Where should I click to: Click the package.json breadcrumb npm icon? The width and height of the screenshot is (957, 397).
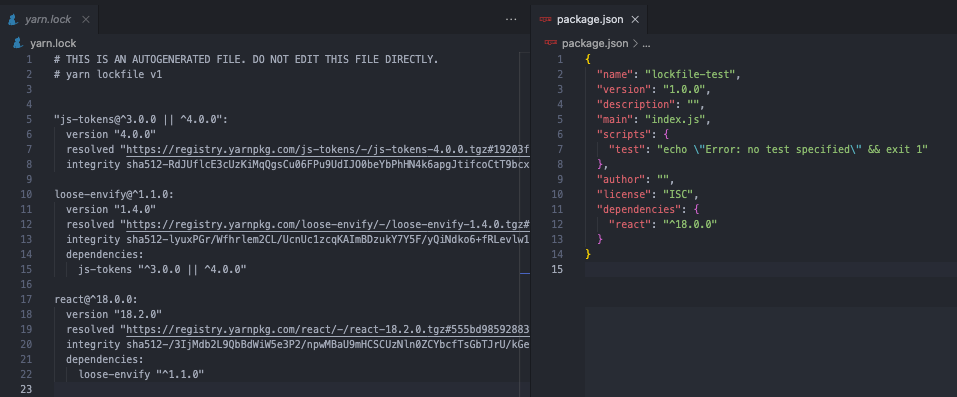click(551, 43)
